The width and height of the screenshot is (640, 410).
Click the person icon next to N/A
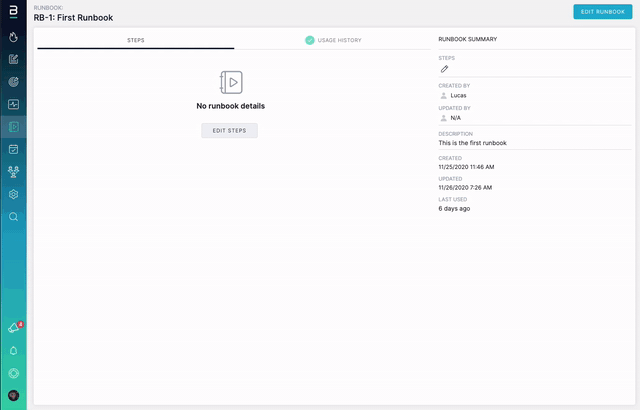click(x=443, y=118)
